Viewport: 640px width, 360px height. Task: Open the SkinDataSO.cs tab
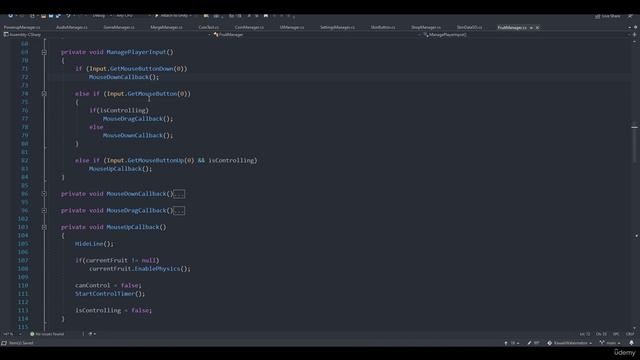click(469, 27)
